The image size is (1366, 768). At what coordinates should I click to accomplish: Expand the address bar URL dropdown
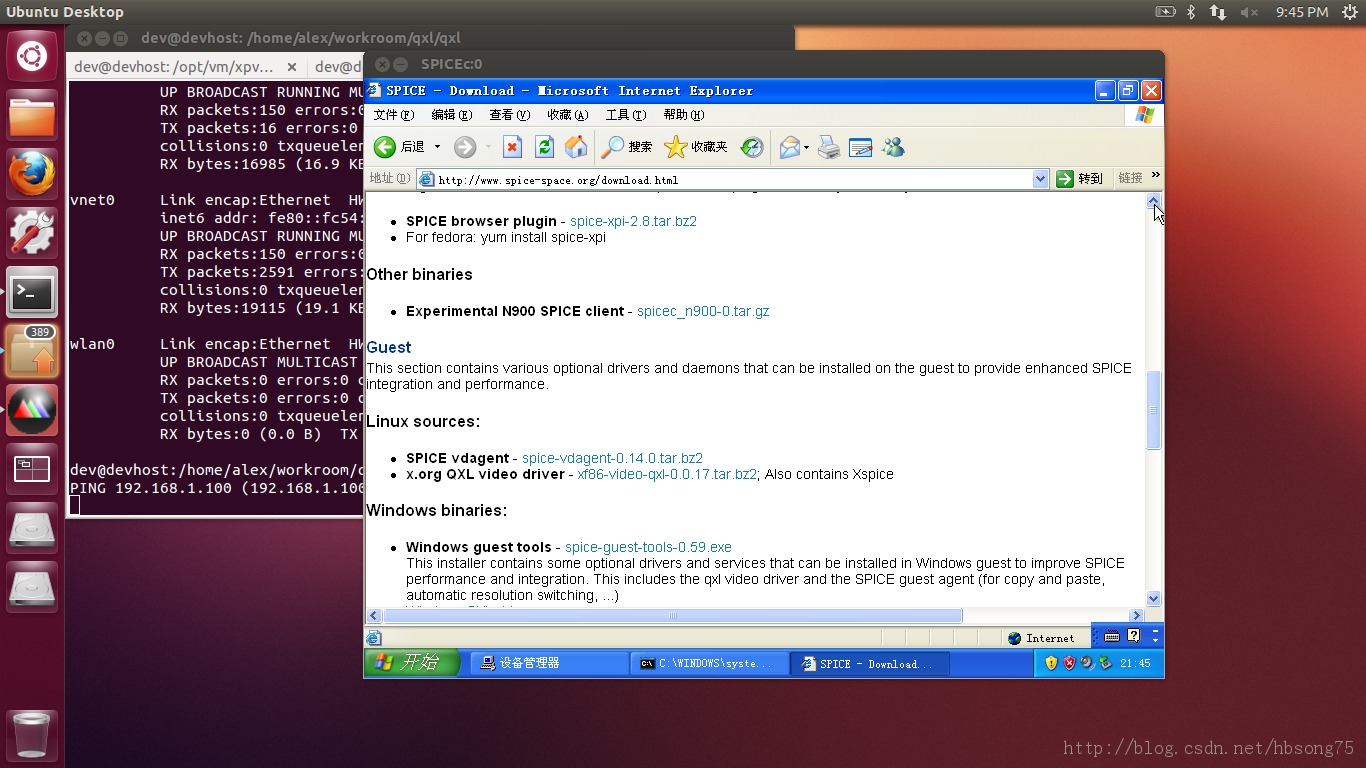coord(1040,179)
